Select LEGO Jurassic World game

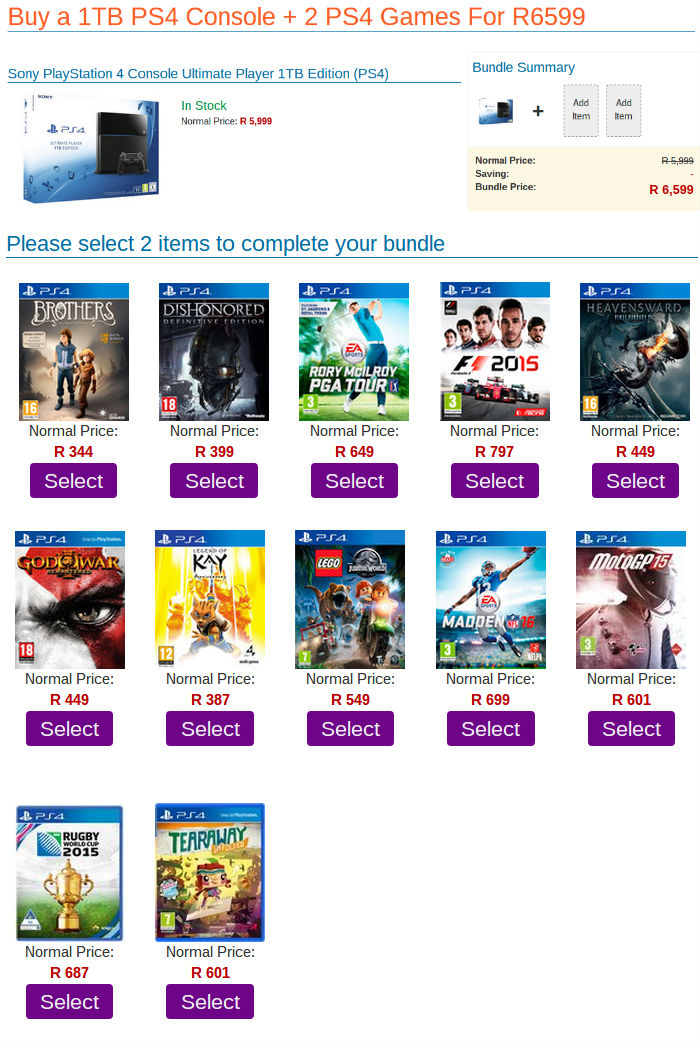pos(350,728)
